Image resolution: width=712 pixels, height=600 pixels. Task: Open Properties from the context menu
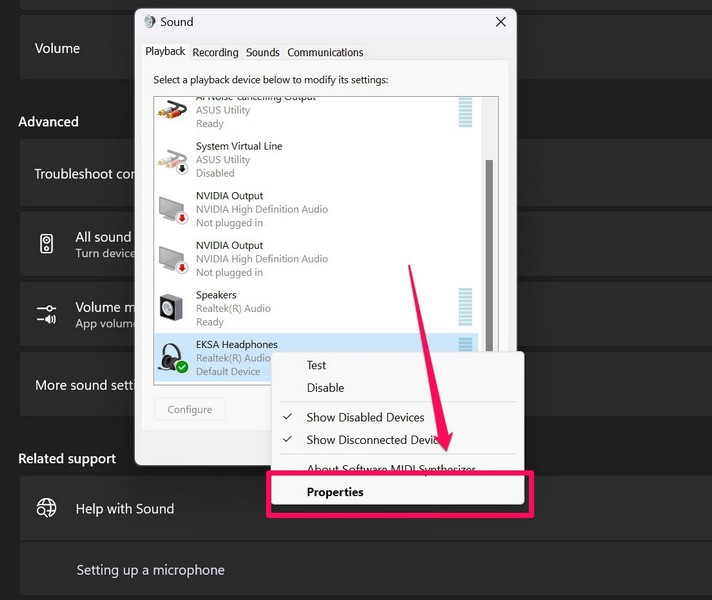tap(335, 492)
